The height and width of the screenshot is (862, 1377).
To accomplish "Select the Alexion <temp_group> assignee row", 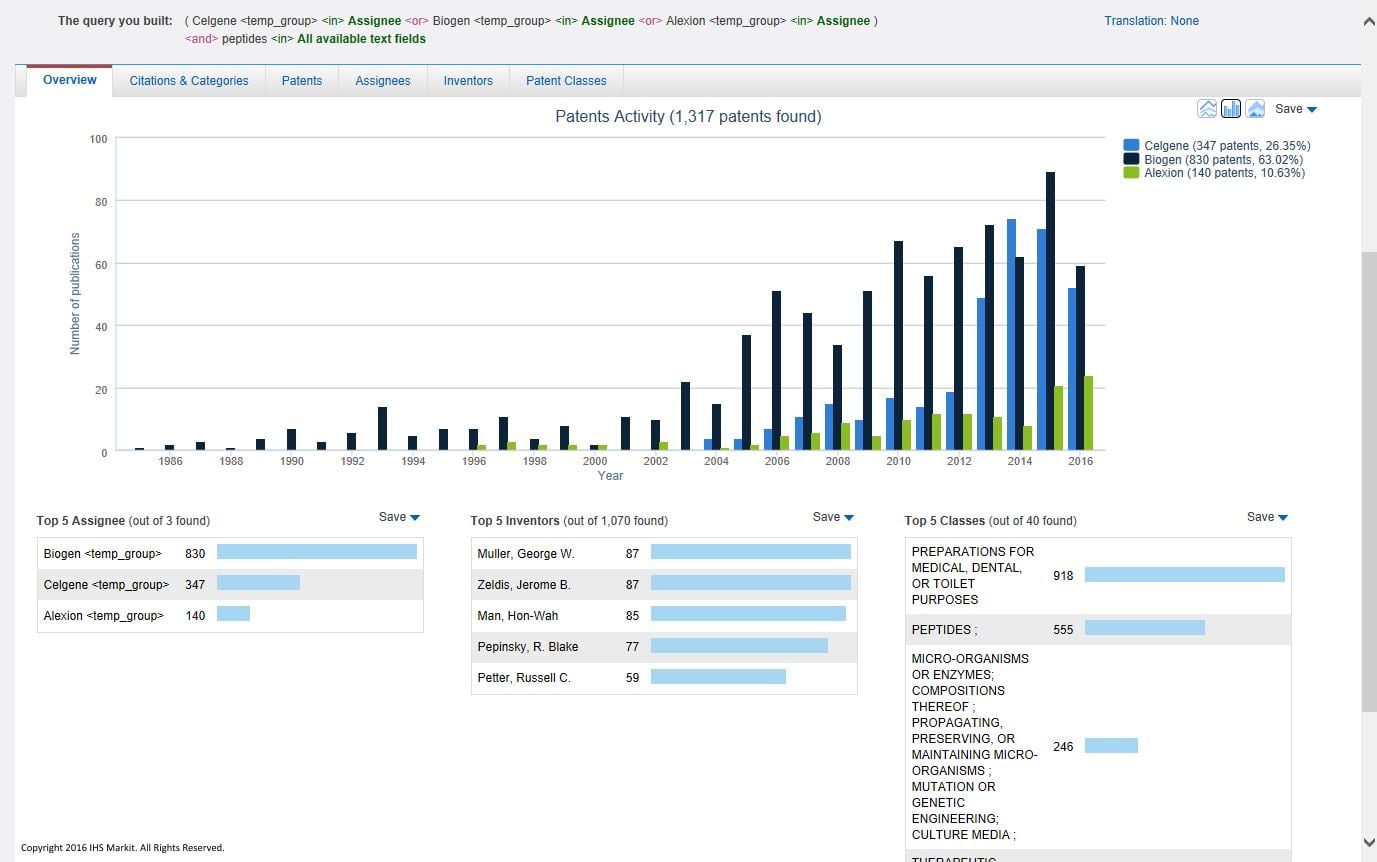I will coord(230,616).
